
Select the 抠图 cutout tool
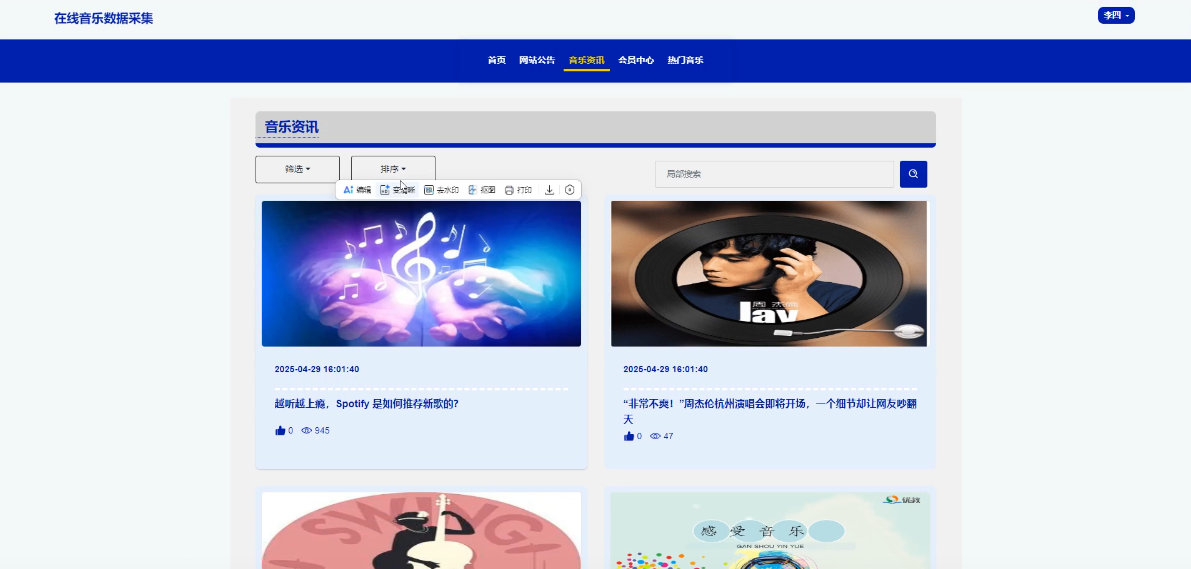click(482, 190)
